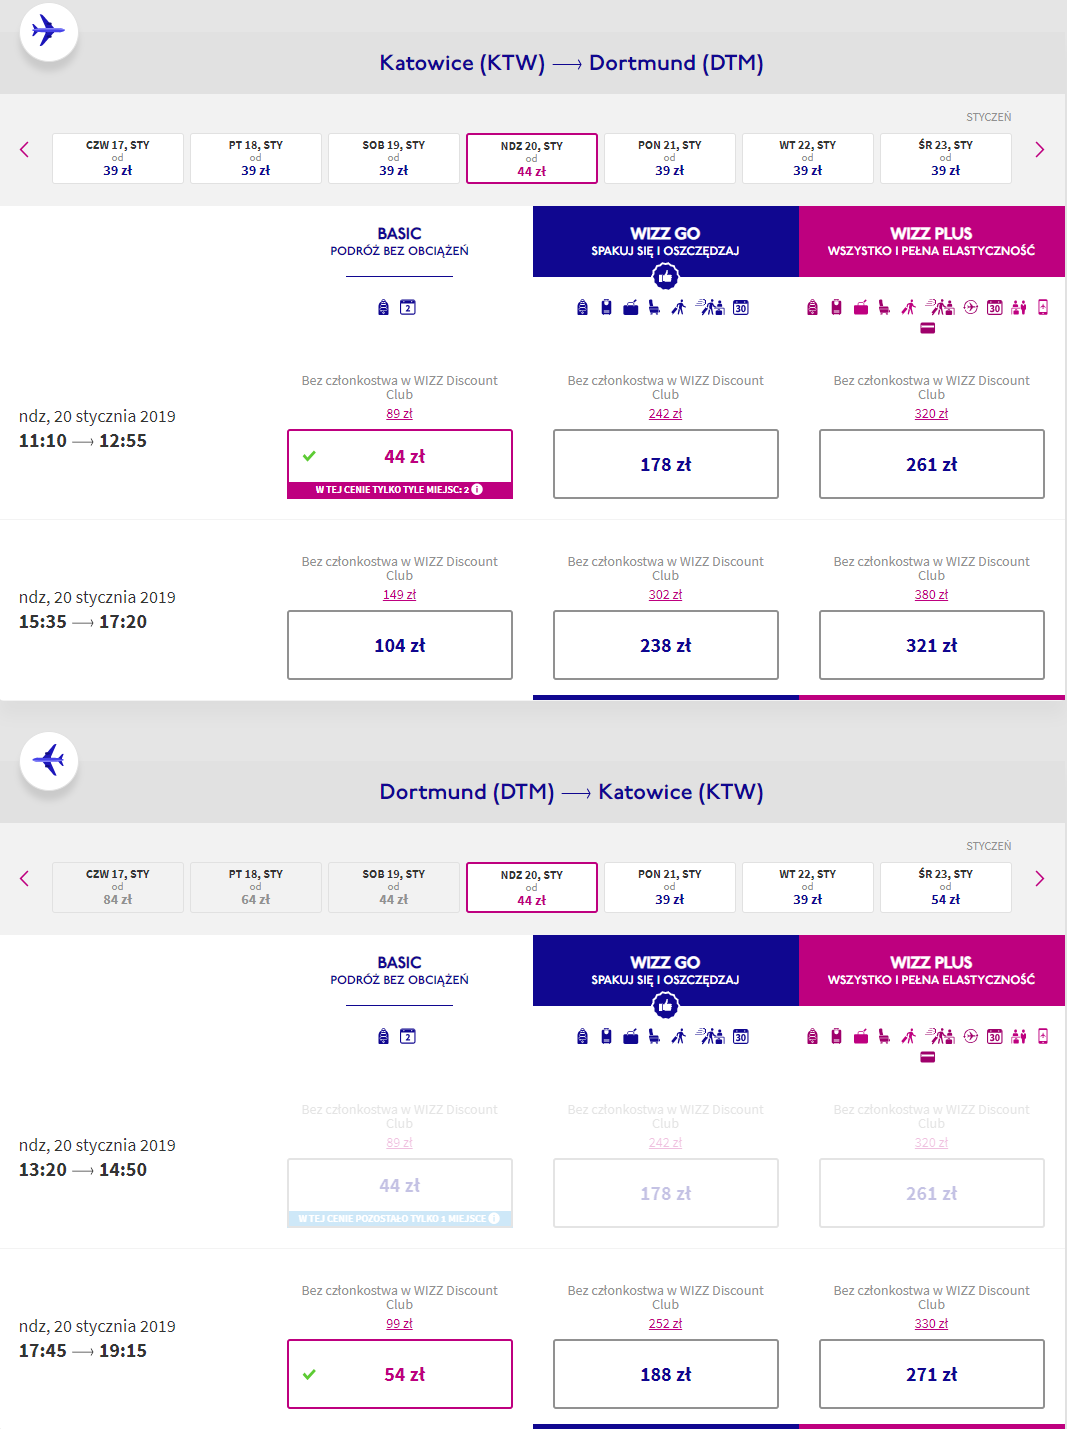Select outbound date WT 22, STY

(x=808, y=158)
